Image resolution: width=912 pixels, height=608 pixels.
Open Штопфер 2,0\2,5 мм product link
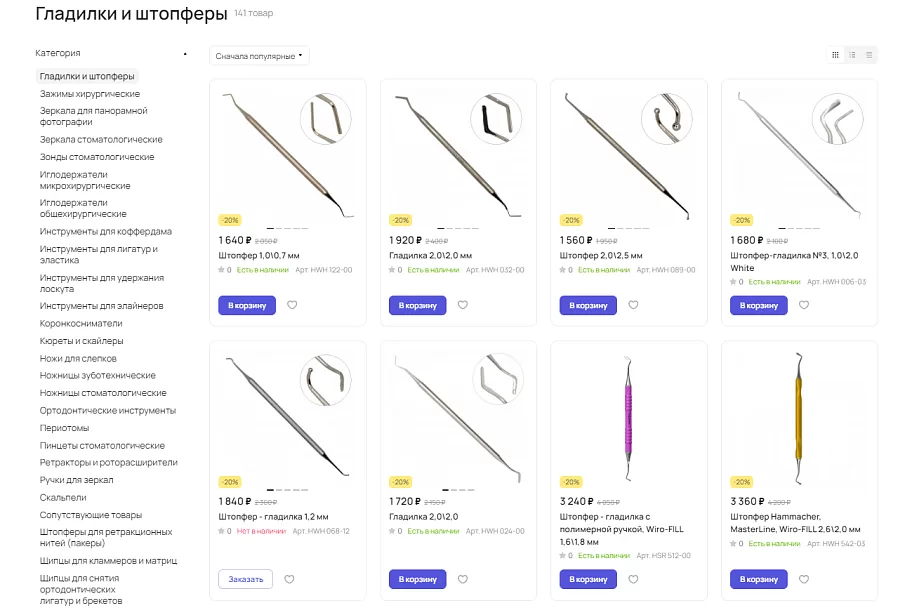[x=601, y=255]
